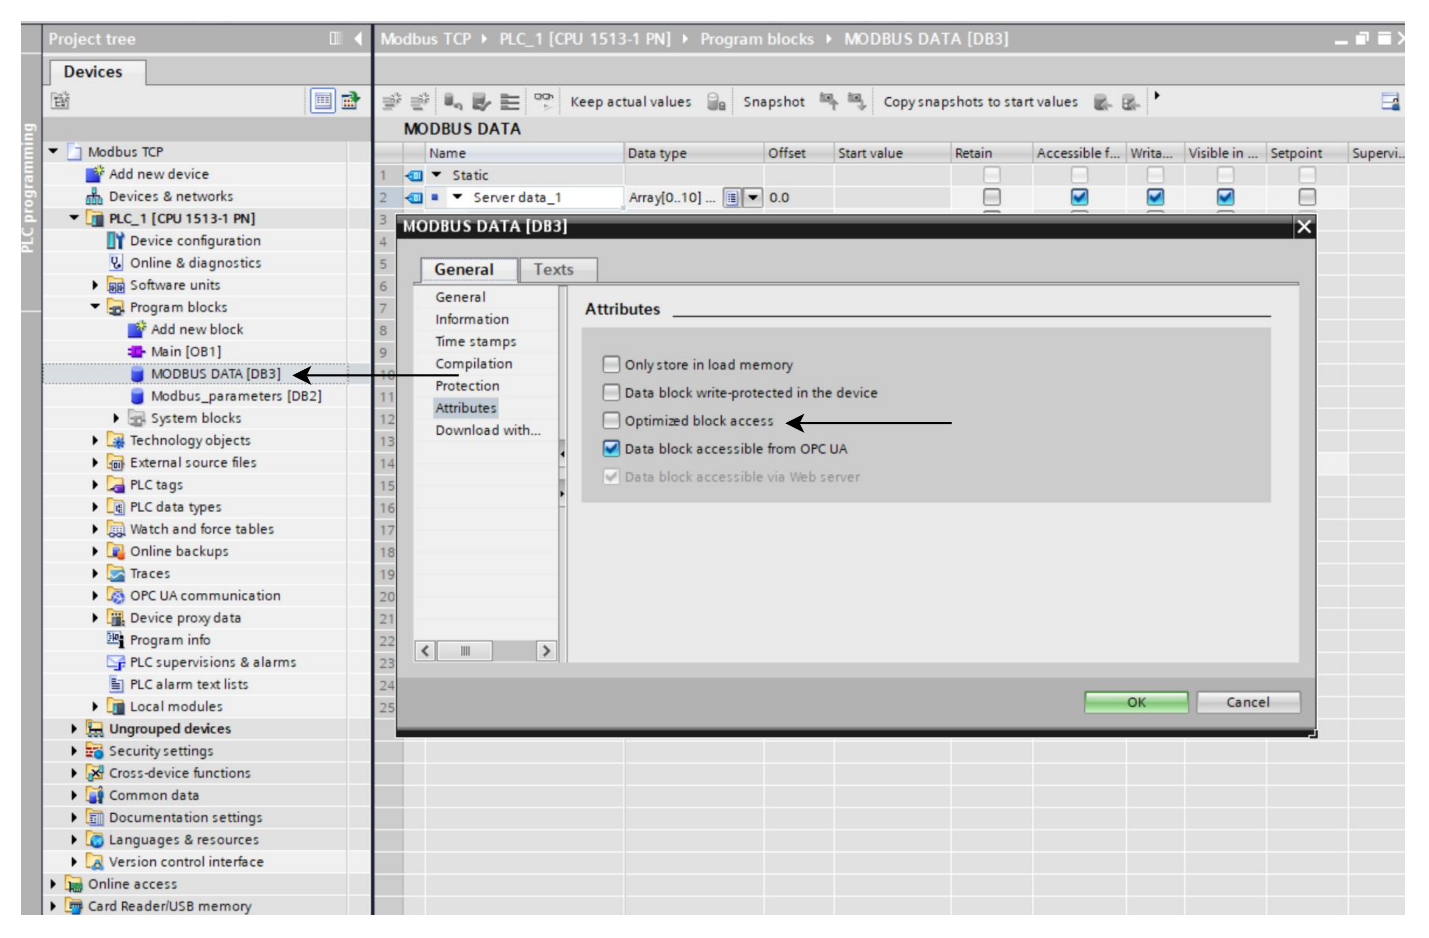Image resolution: width=1429 pixels, height=938 pixels.
Task: Select Compilation in the properties list
Action: tap(474, 364)
